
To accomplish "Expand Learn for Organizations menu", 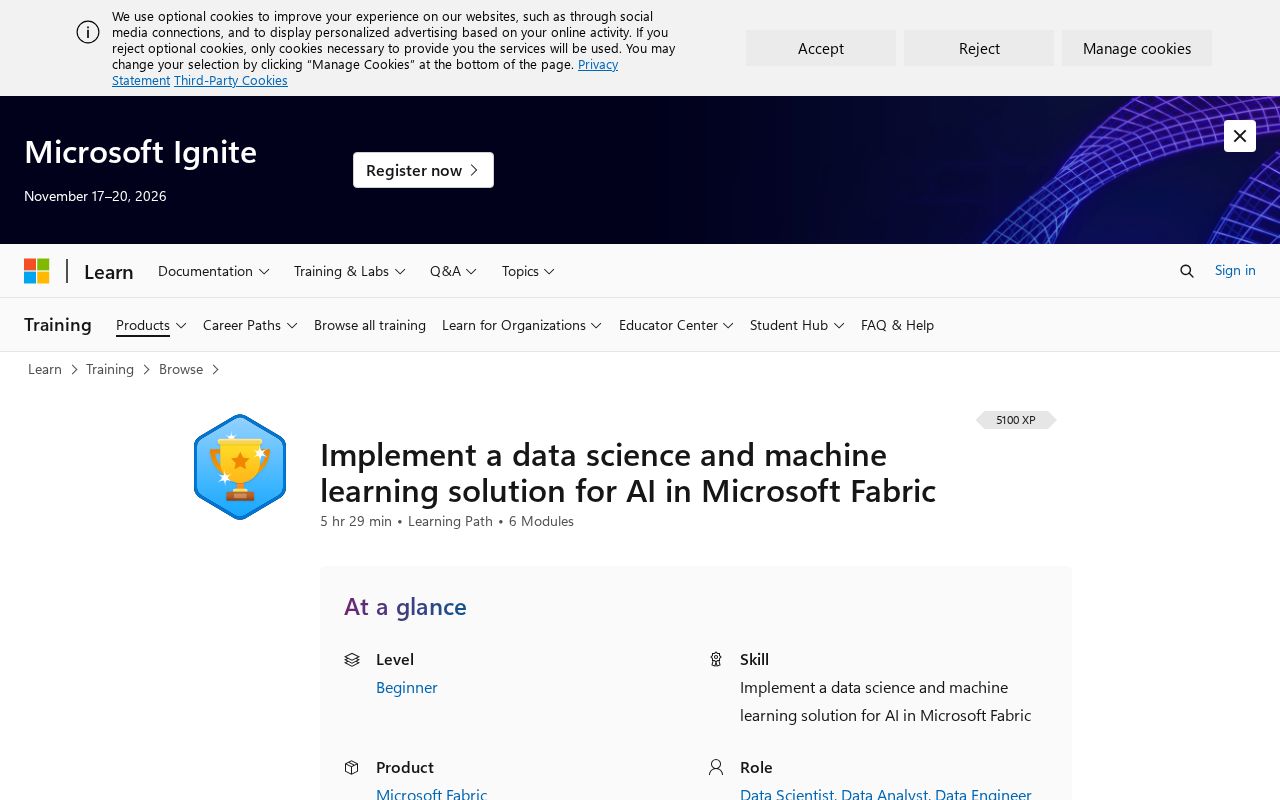I will coord(522,325).
